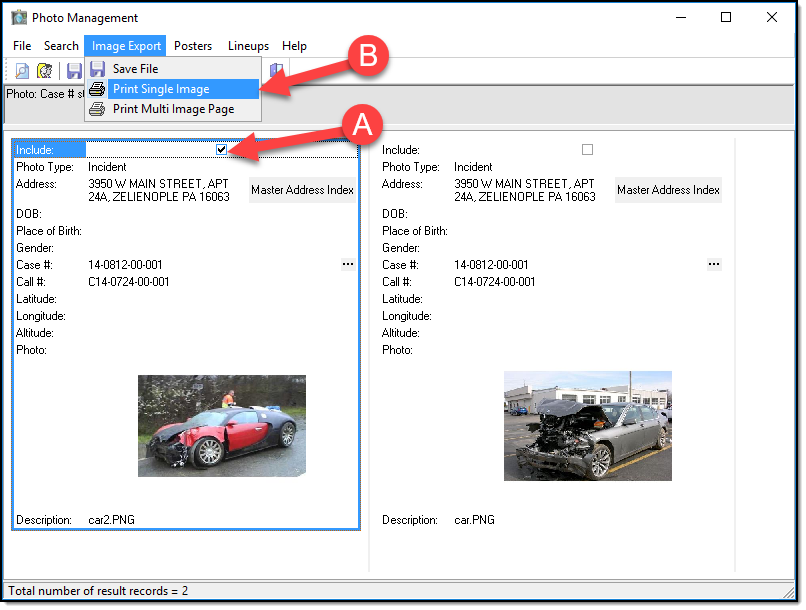806x610 pixels.
Task: Open the Lineups menu
Action: click(248, 46)
